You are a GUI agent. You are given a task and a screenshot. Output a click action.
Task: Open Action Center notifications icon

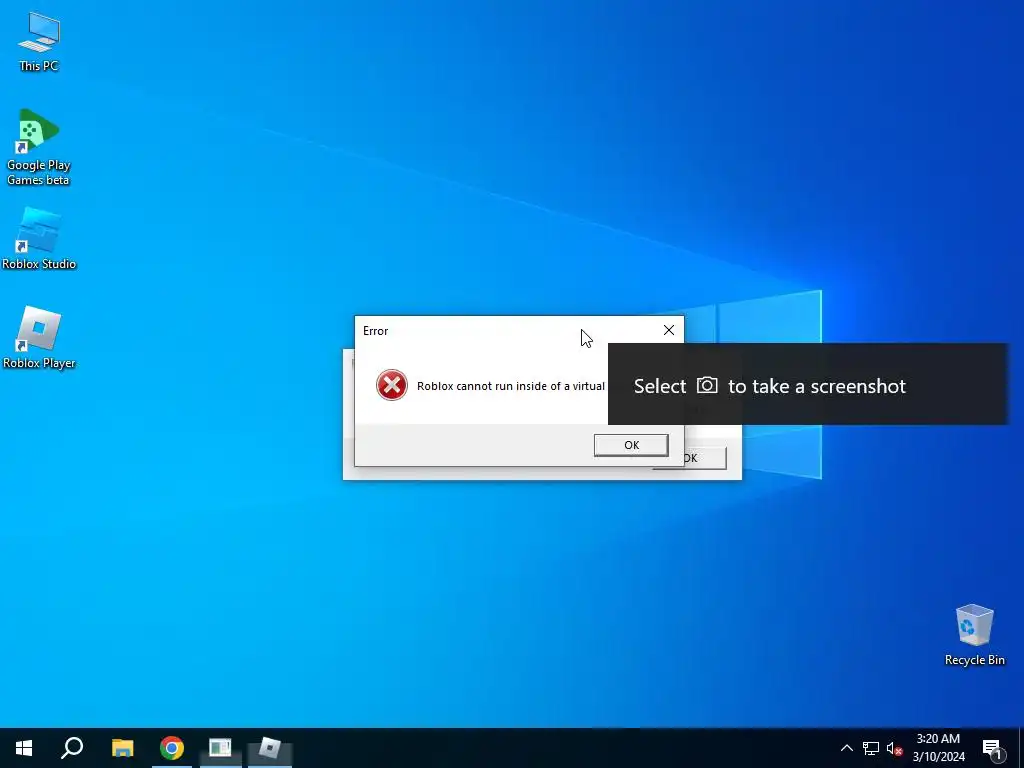991,748
